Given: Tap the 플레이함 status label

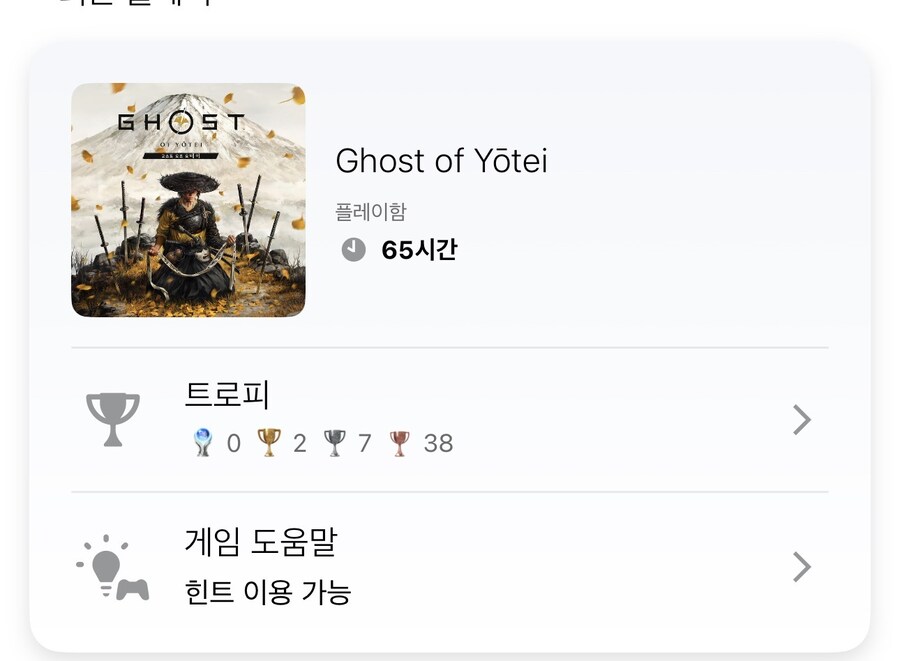Looking at the screenshot, I should (371, 212).
